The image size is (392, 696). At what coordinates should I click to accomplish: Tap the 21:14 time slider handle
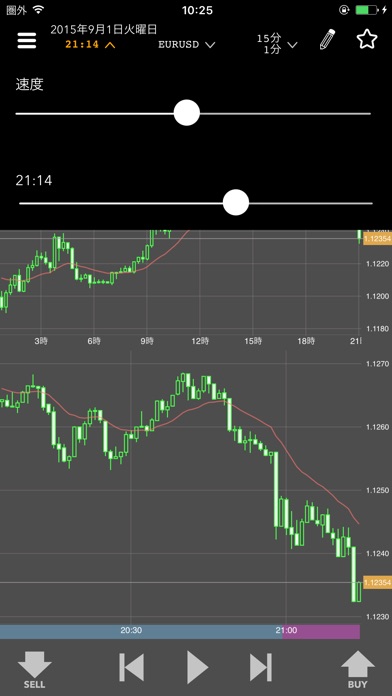tap(236, 202)
